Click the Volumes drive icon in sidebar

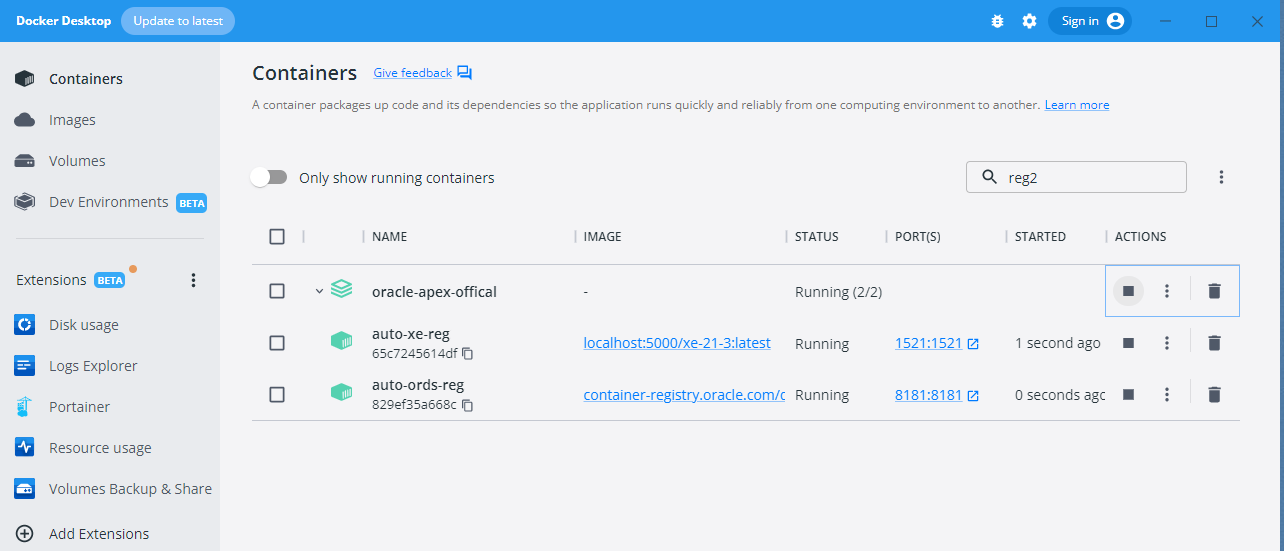[x=25, y=161]
